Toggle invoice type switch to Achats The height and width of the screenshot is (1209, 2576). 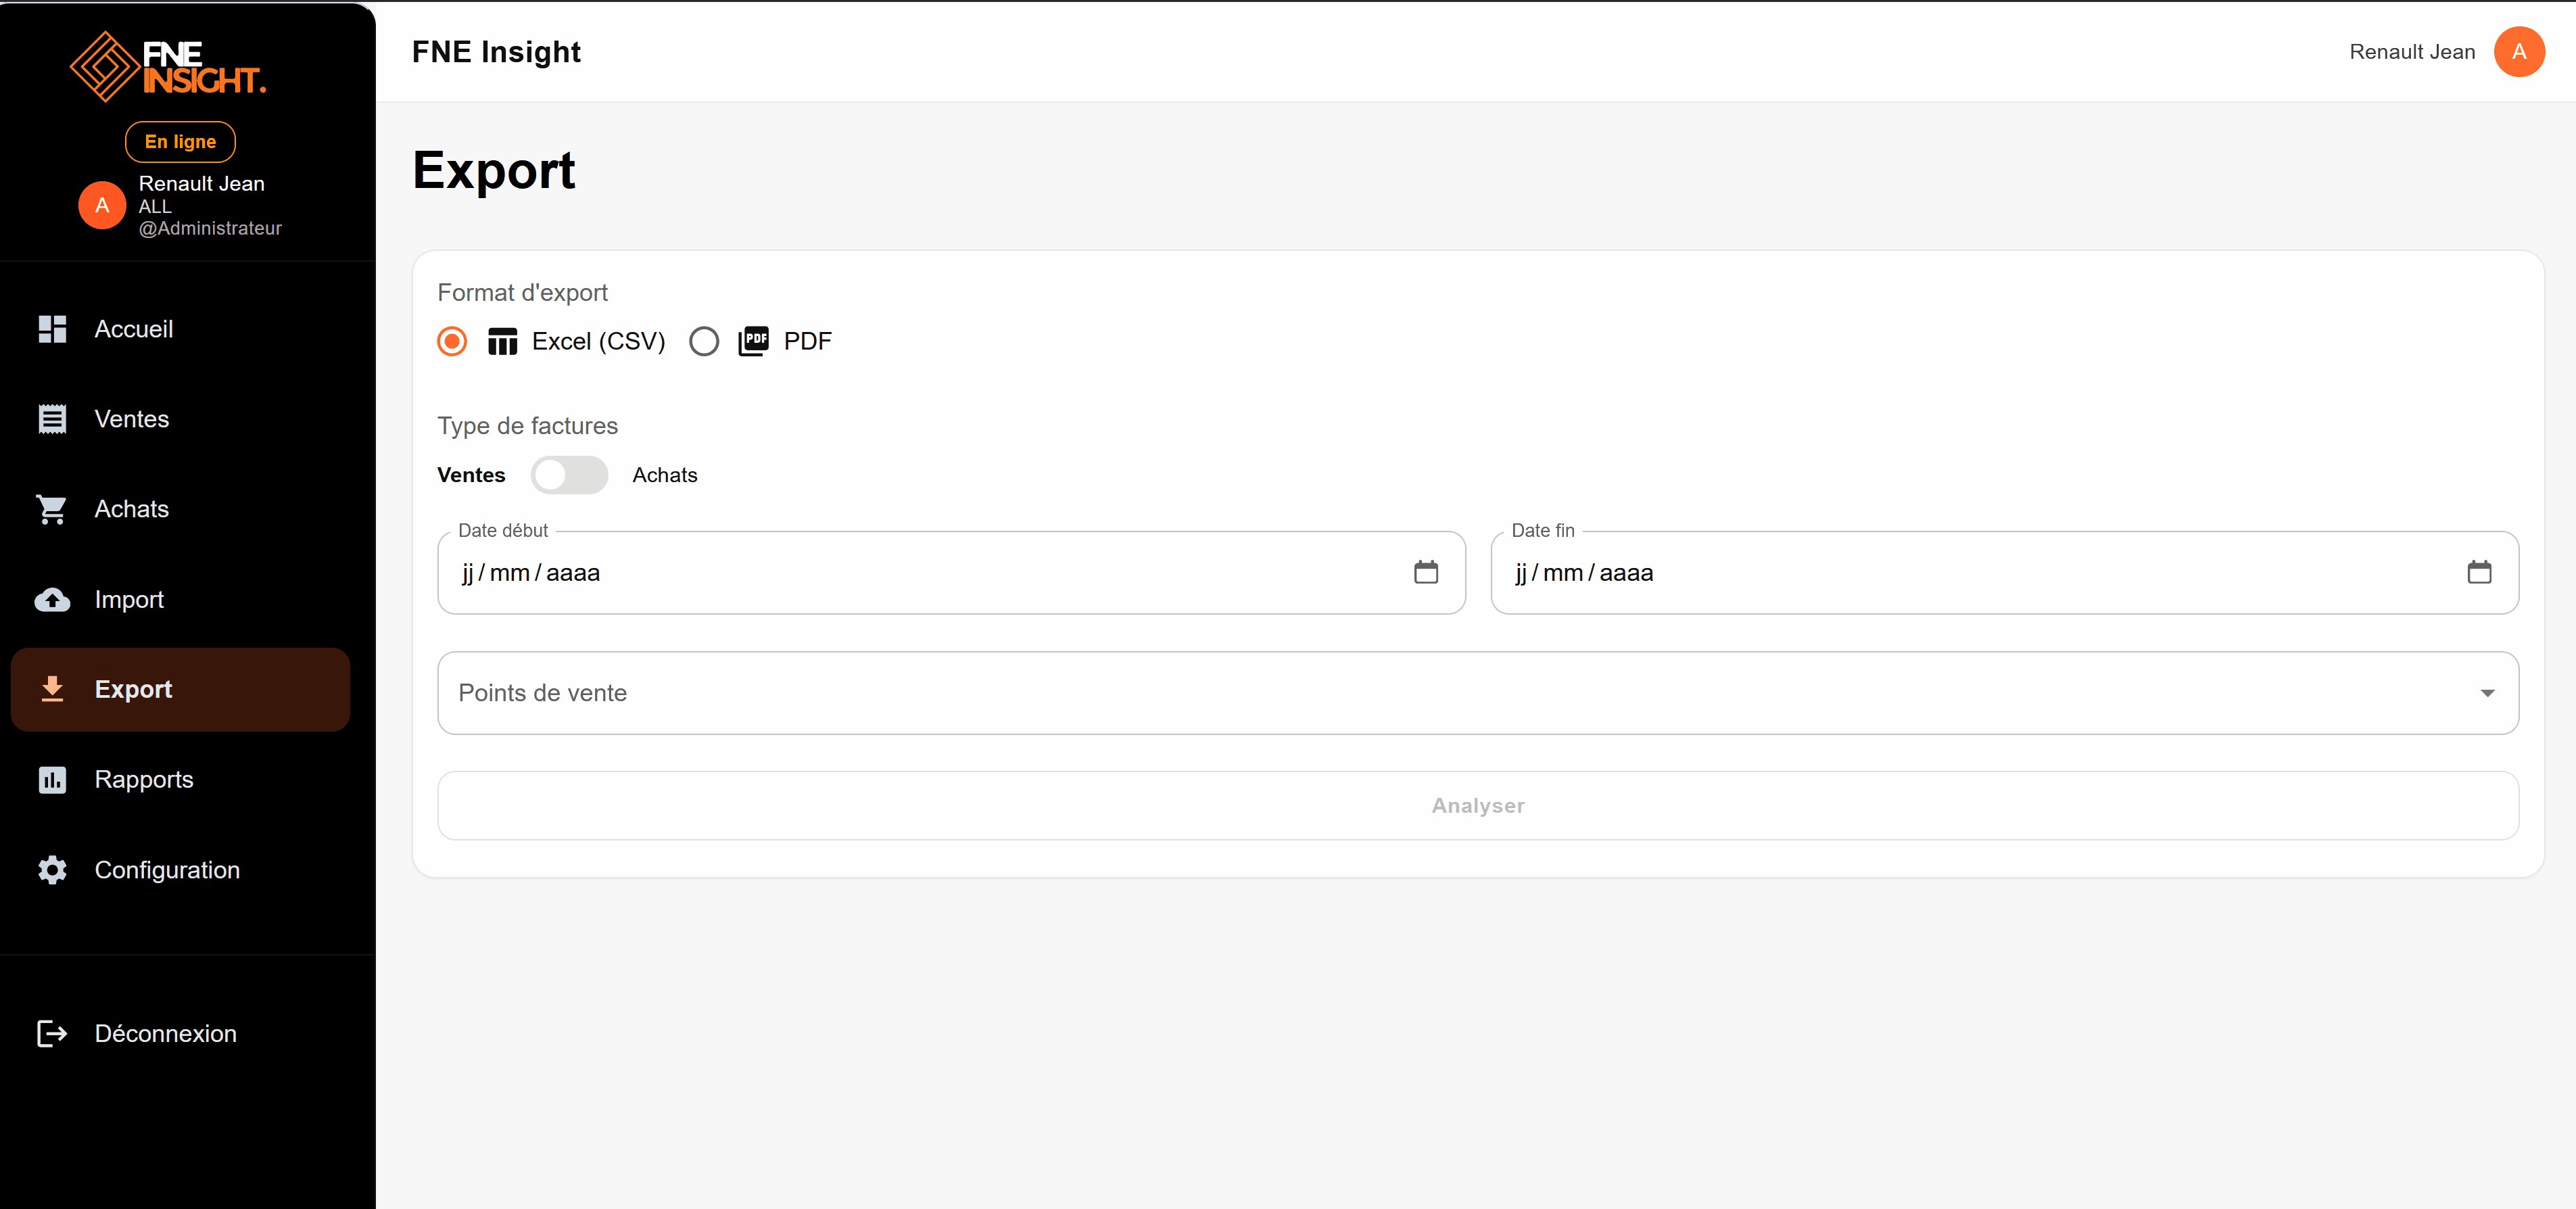569,475
